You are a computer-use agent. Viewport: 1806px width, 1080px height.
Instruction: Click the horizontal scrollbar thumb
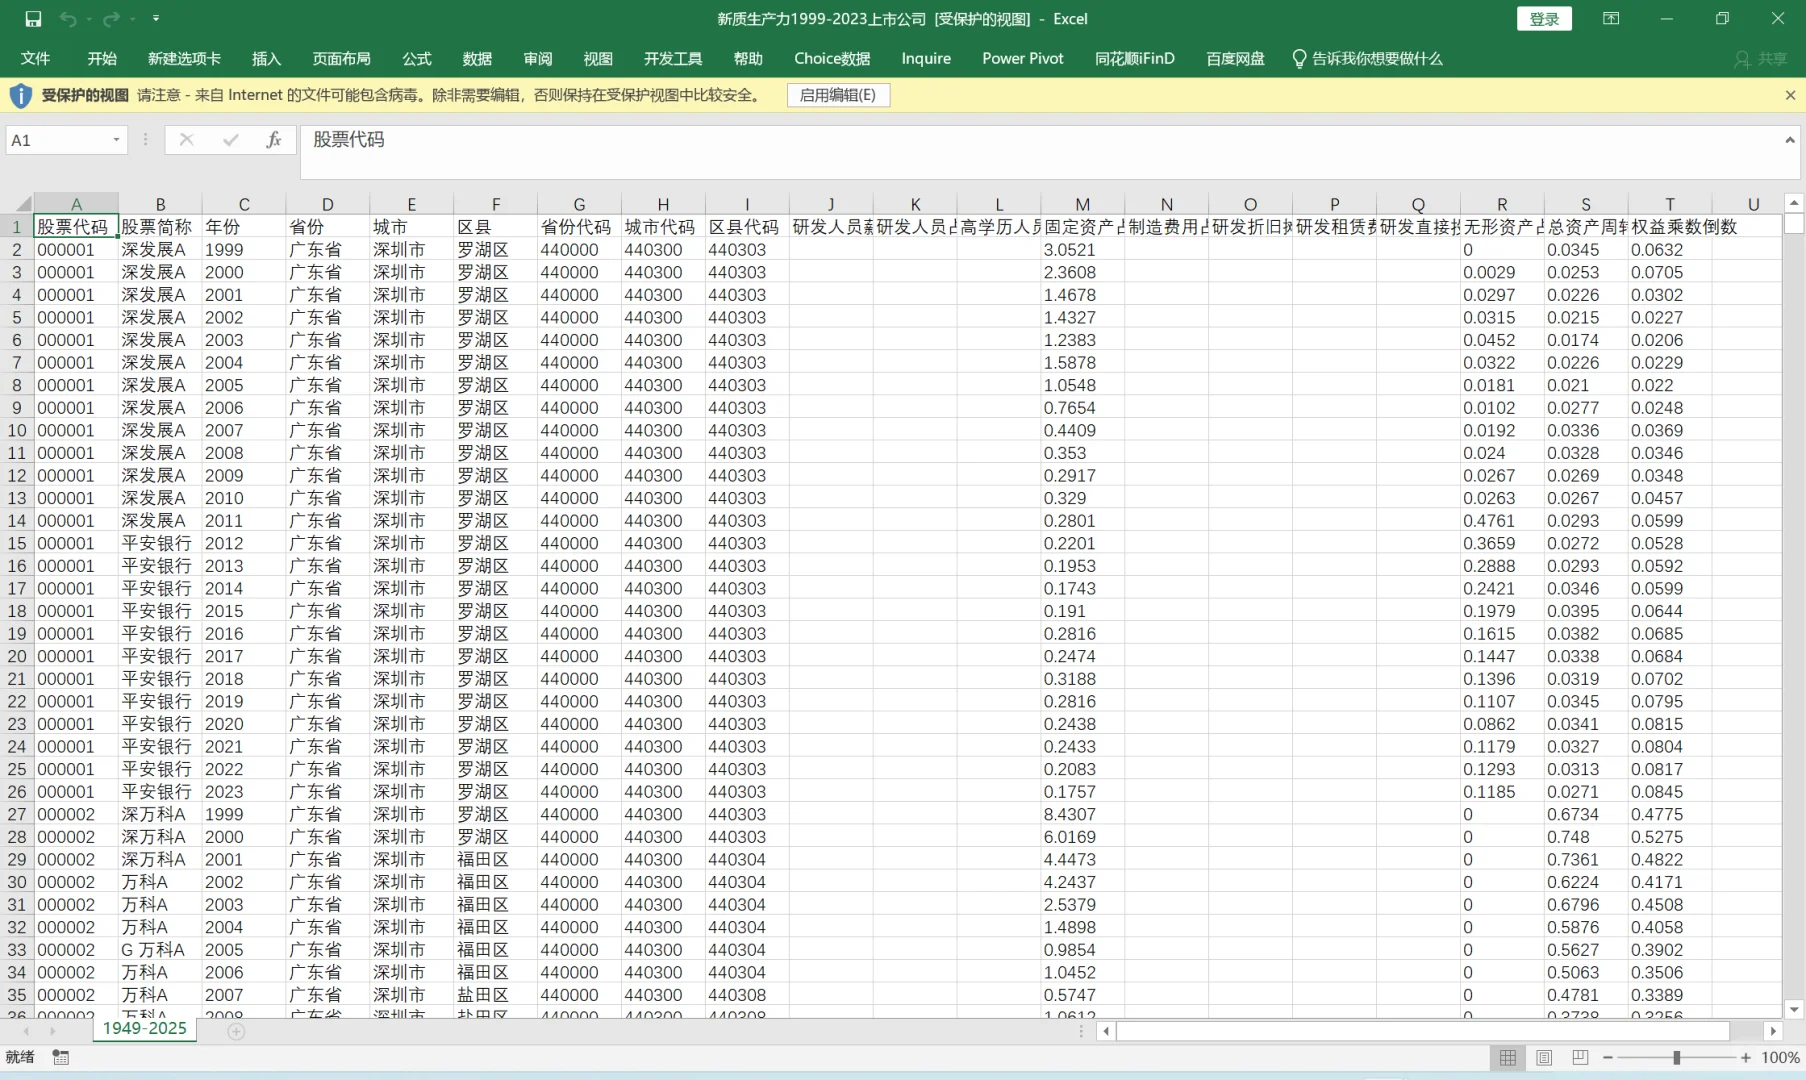click(x=1423, y=1031)
